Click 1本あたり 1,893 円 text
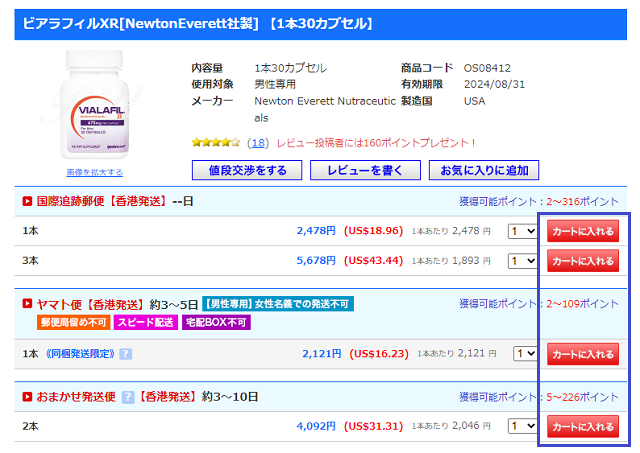The image size is (640, 453). coord(451,260)
